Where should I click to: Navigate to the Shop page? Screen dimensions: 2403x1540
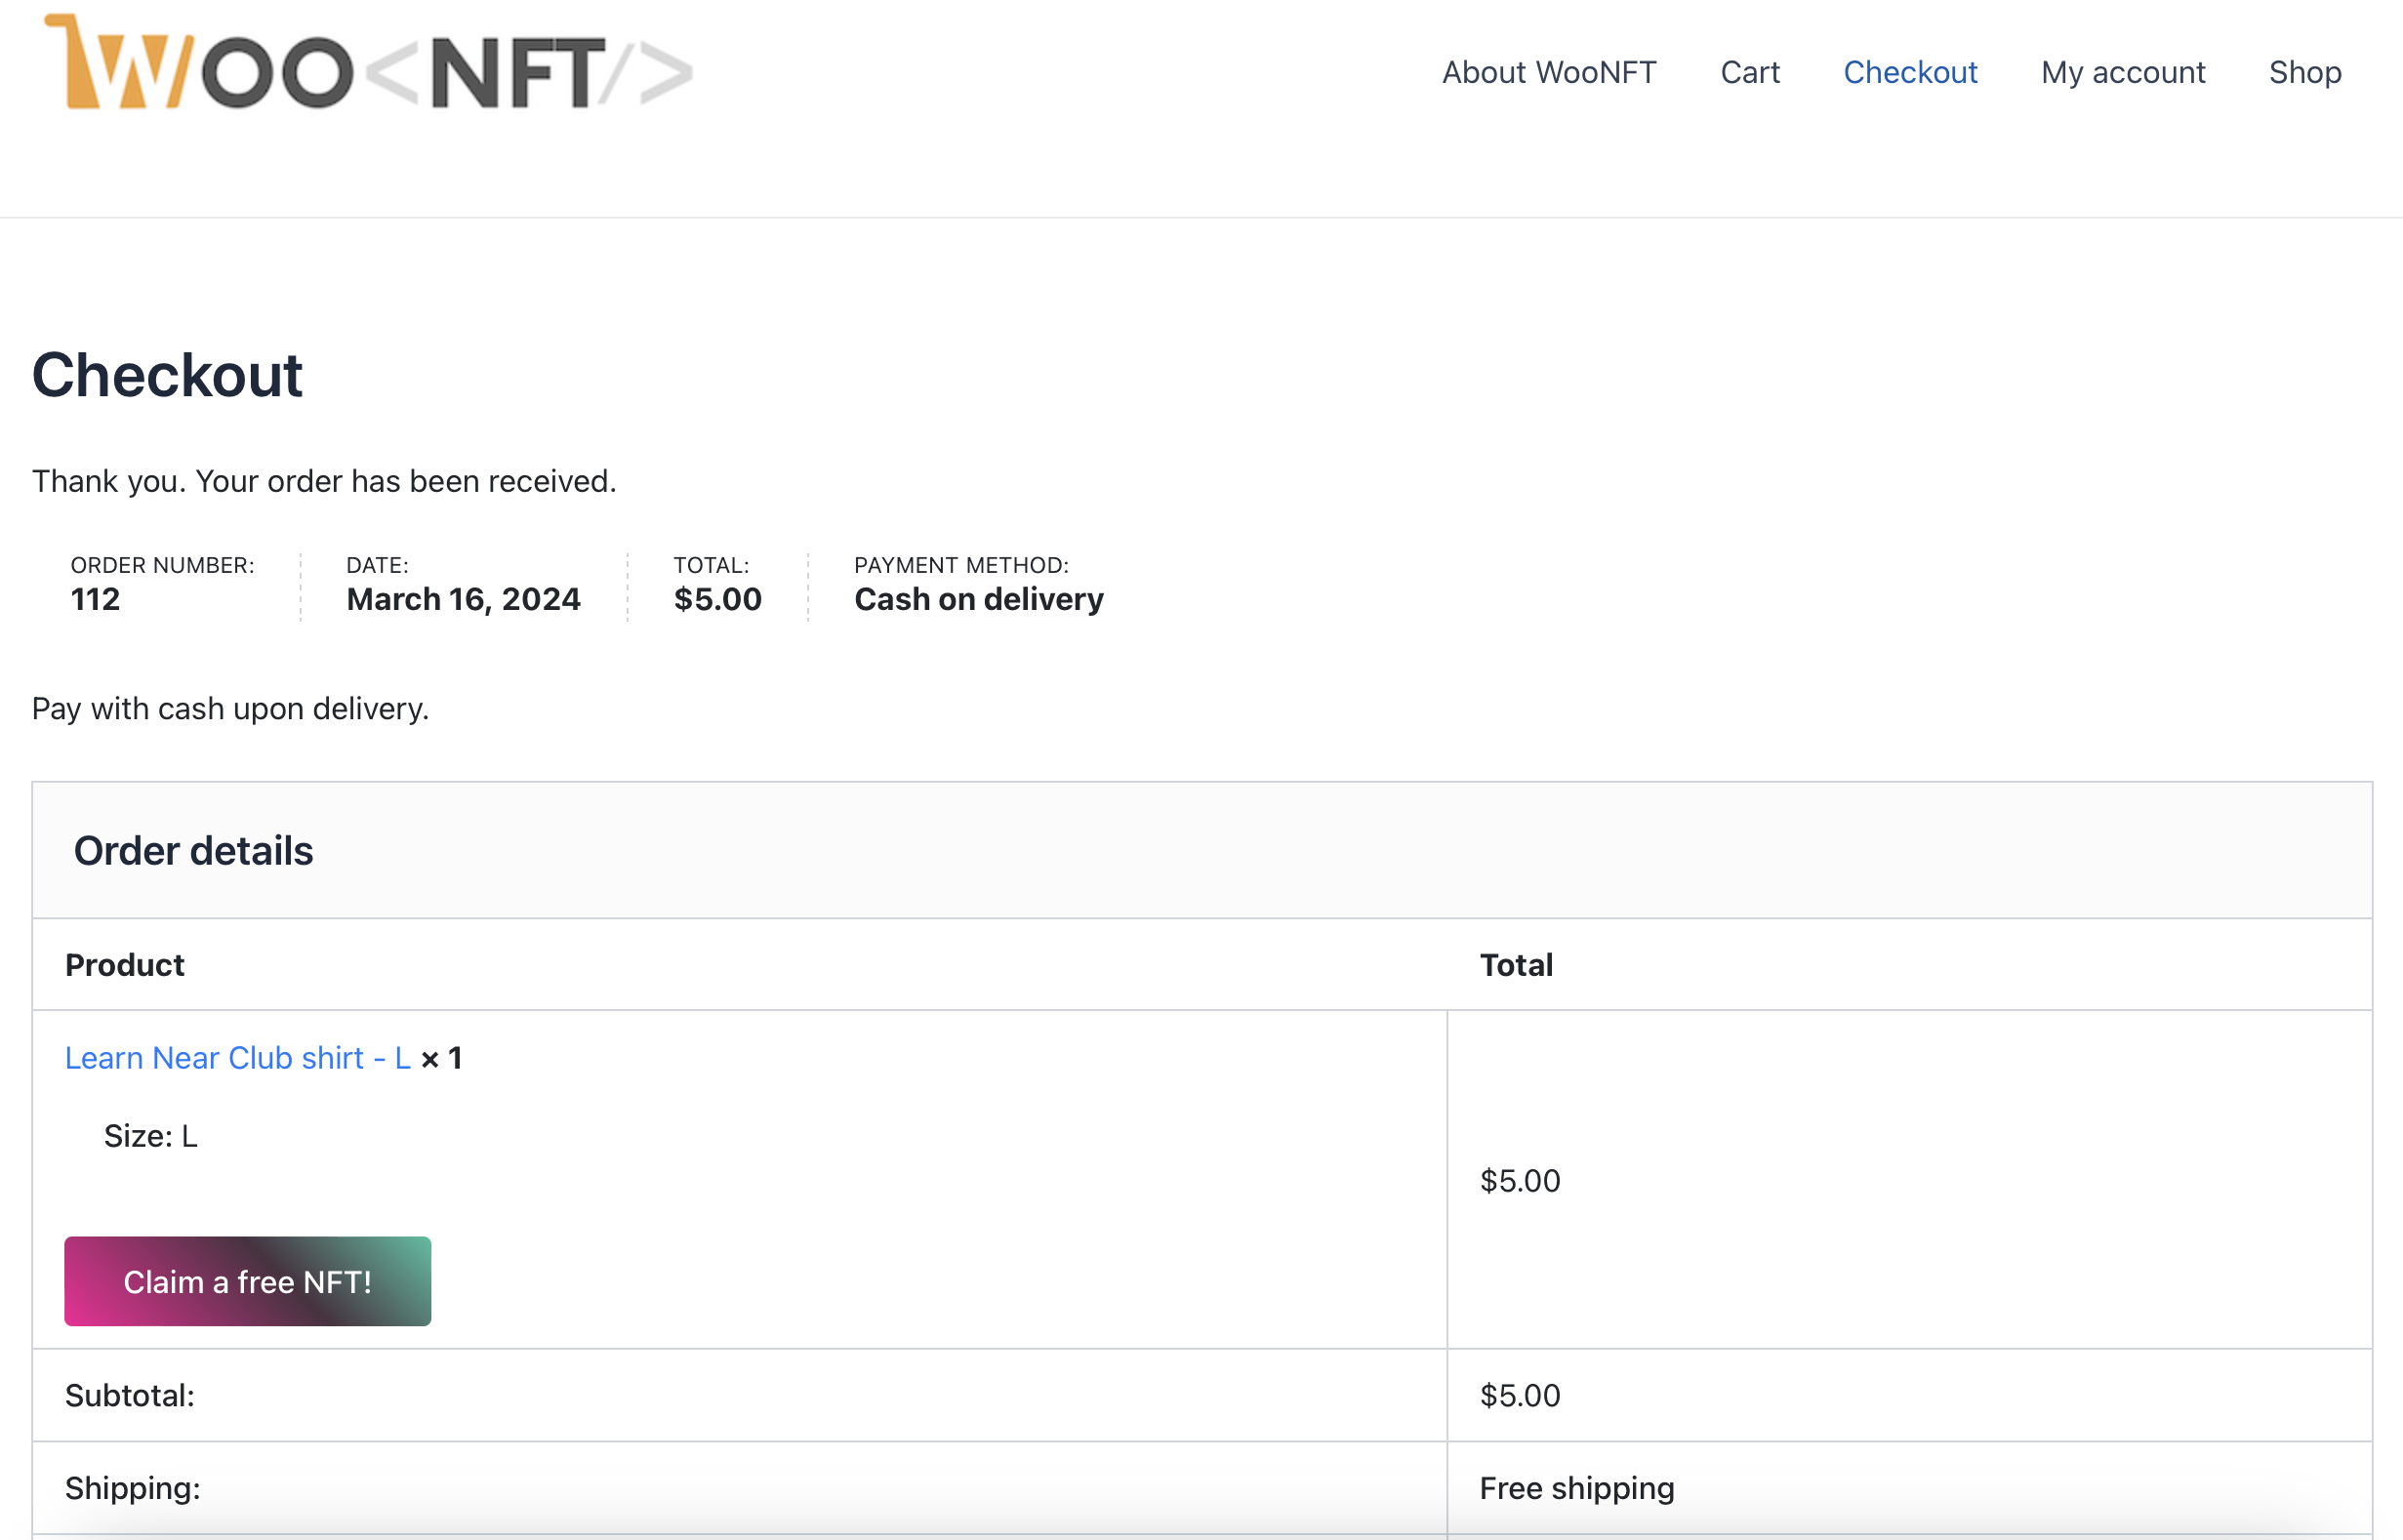(2304, 72)
